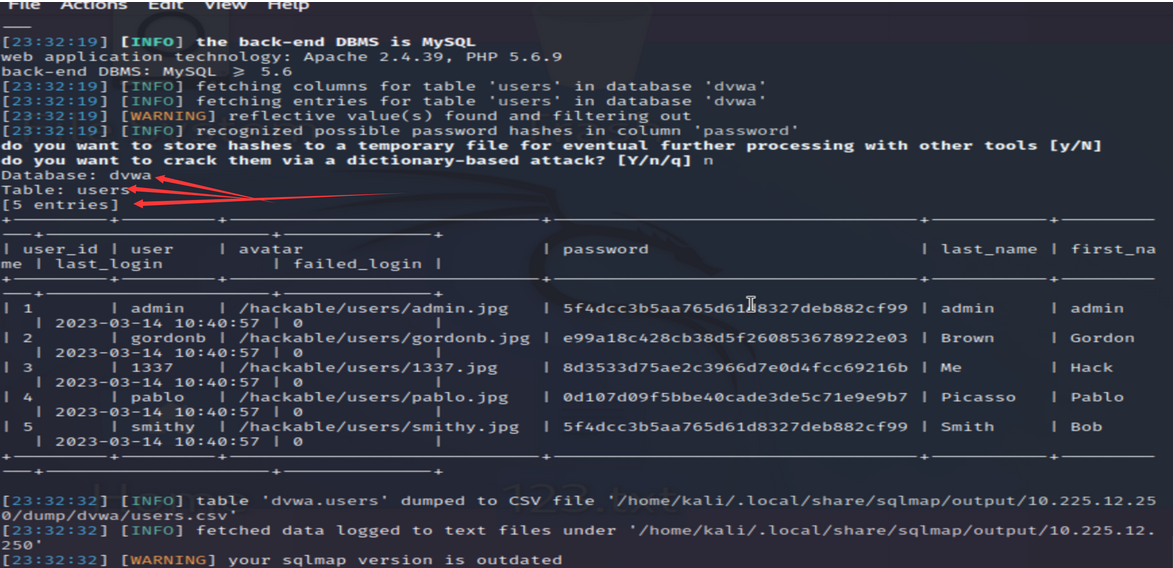The image size is (1173, 568).
Task: Click the '/hackable/users/1337.jpg' avatar path
Action: [368, 367]
